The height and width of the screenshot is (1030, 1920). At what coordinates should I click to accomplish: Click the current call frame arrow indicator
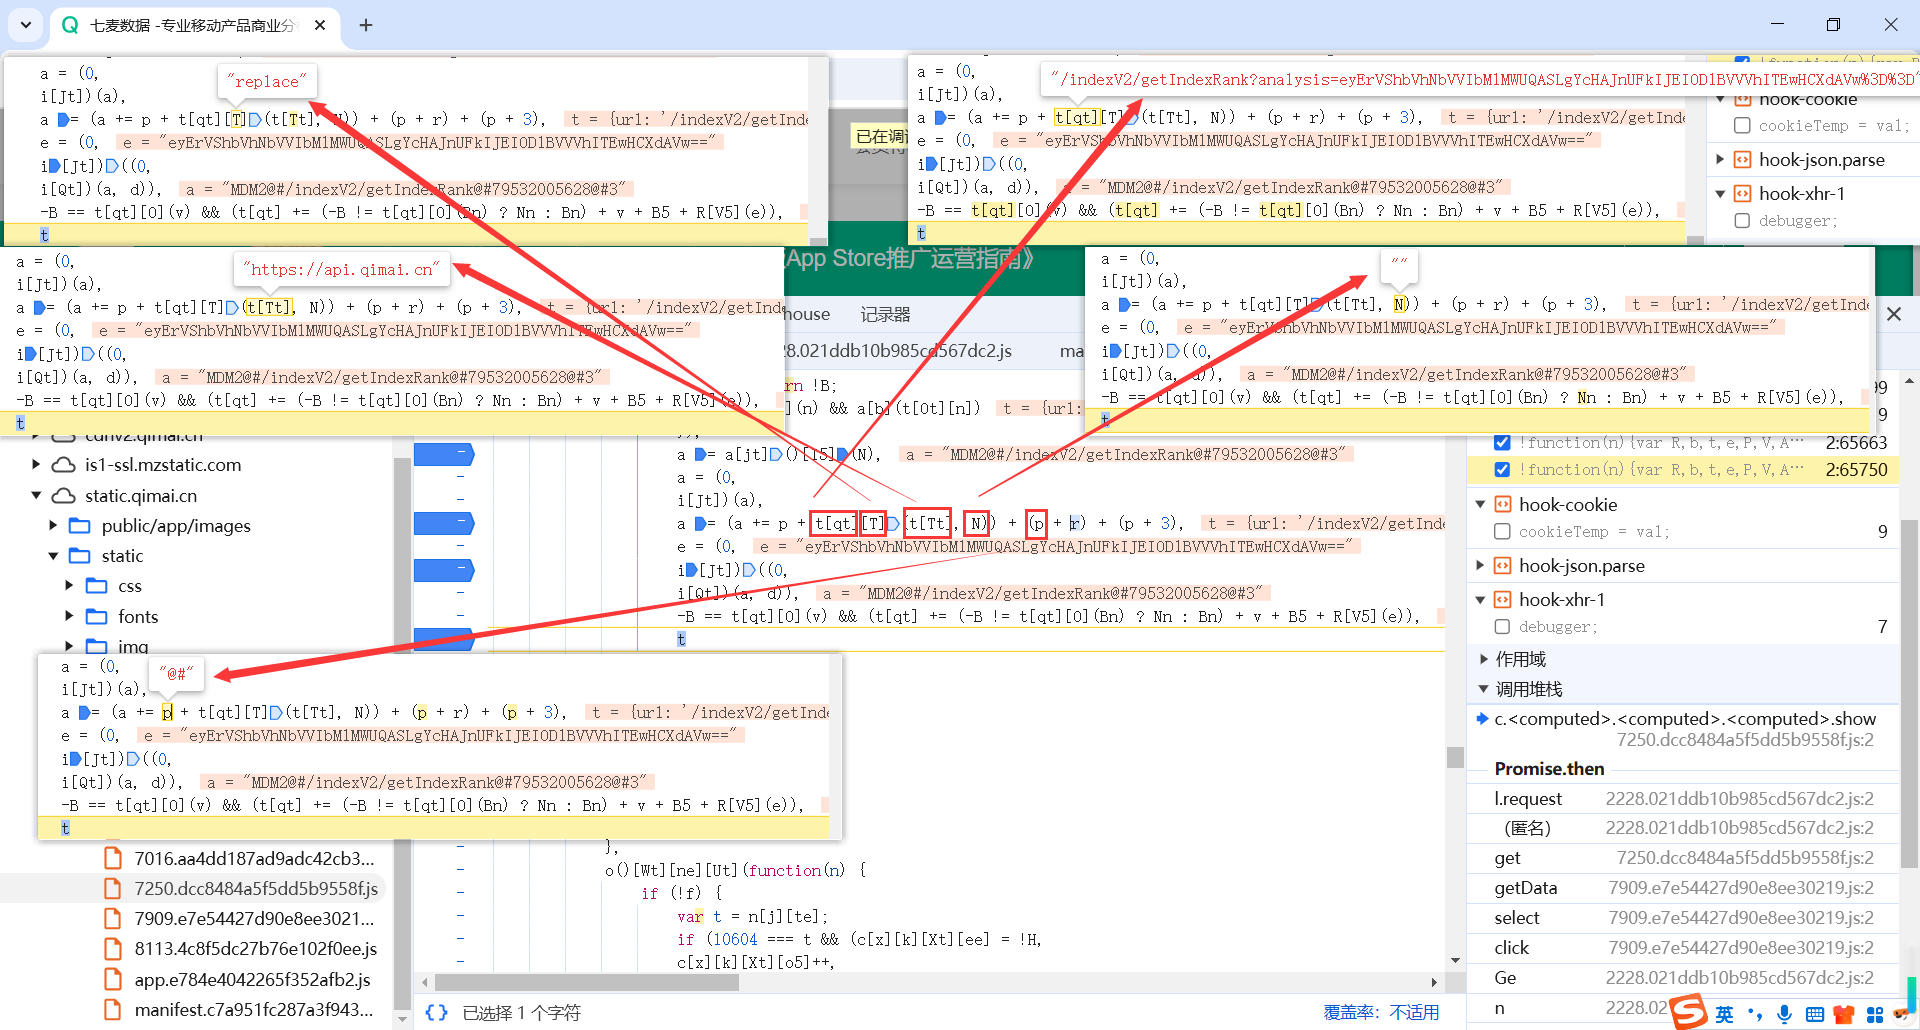coord(1482,718)
